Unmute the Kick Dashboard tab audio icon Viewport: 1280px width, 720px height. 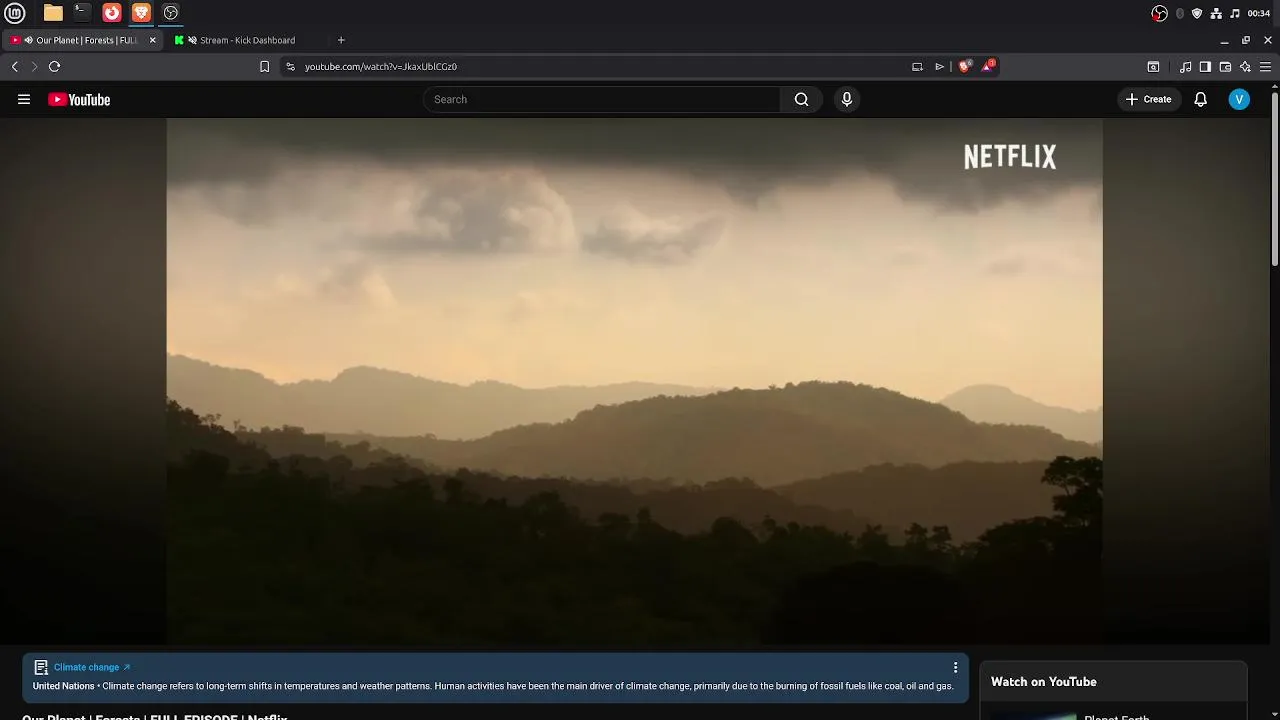tap(192, 40)
